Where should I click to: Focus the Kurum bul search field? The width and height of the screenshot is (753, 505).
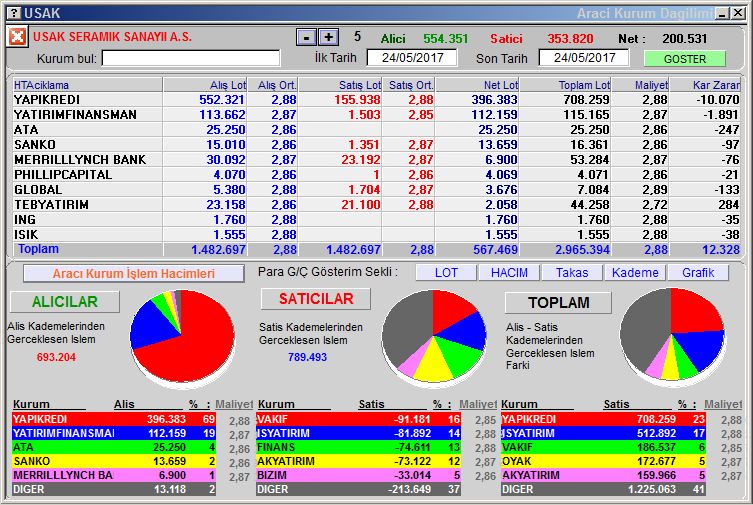tap(191, 58)
